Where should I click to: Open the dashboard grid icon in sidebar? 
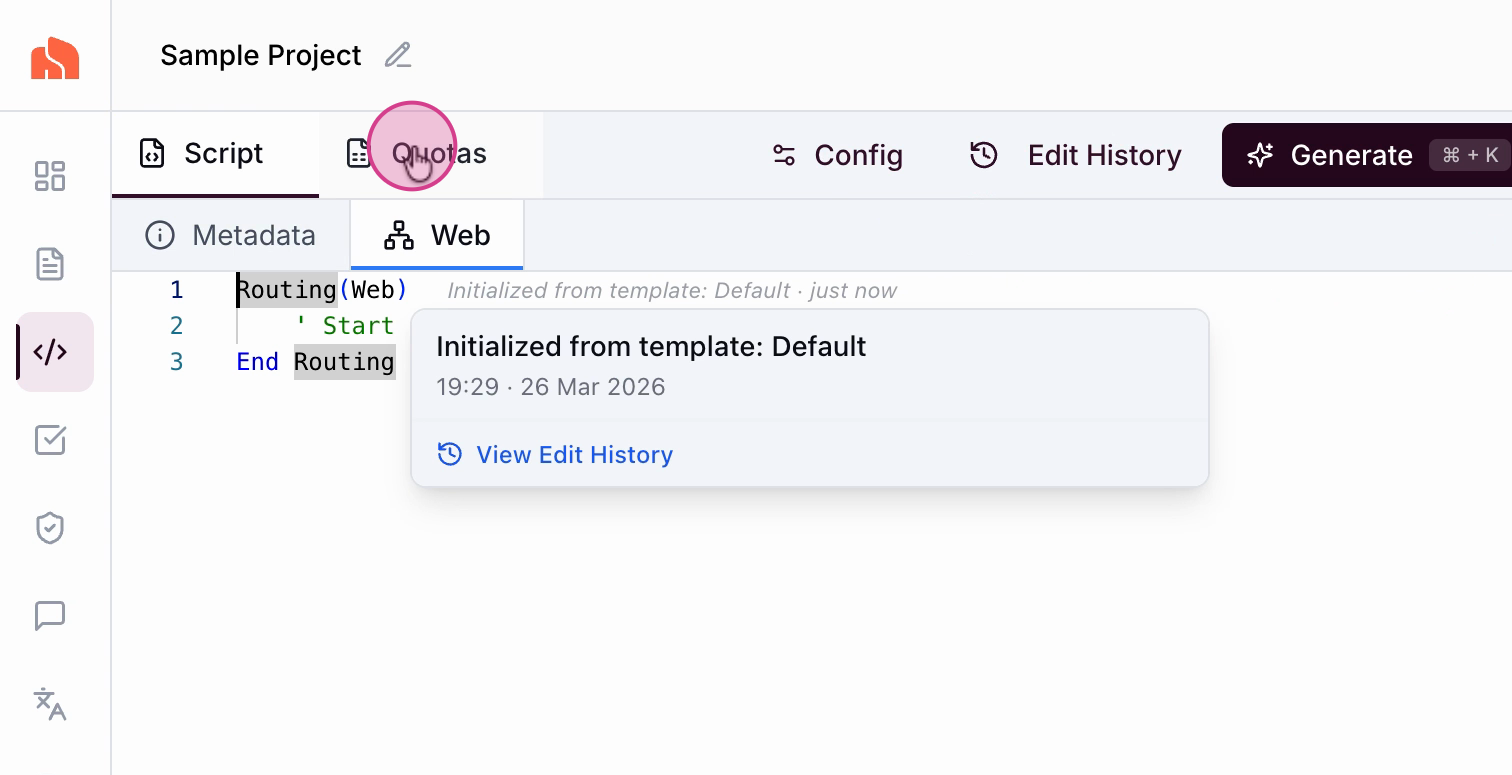point(50,176)
